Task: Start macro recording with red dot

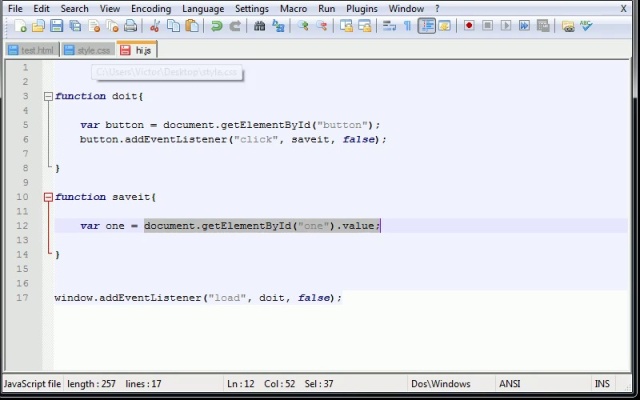Action: [469, 26]
